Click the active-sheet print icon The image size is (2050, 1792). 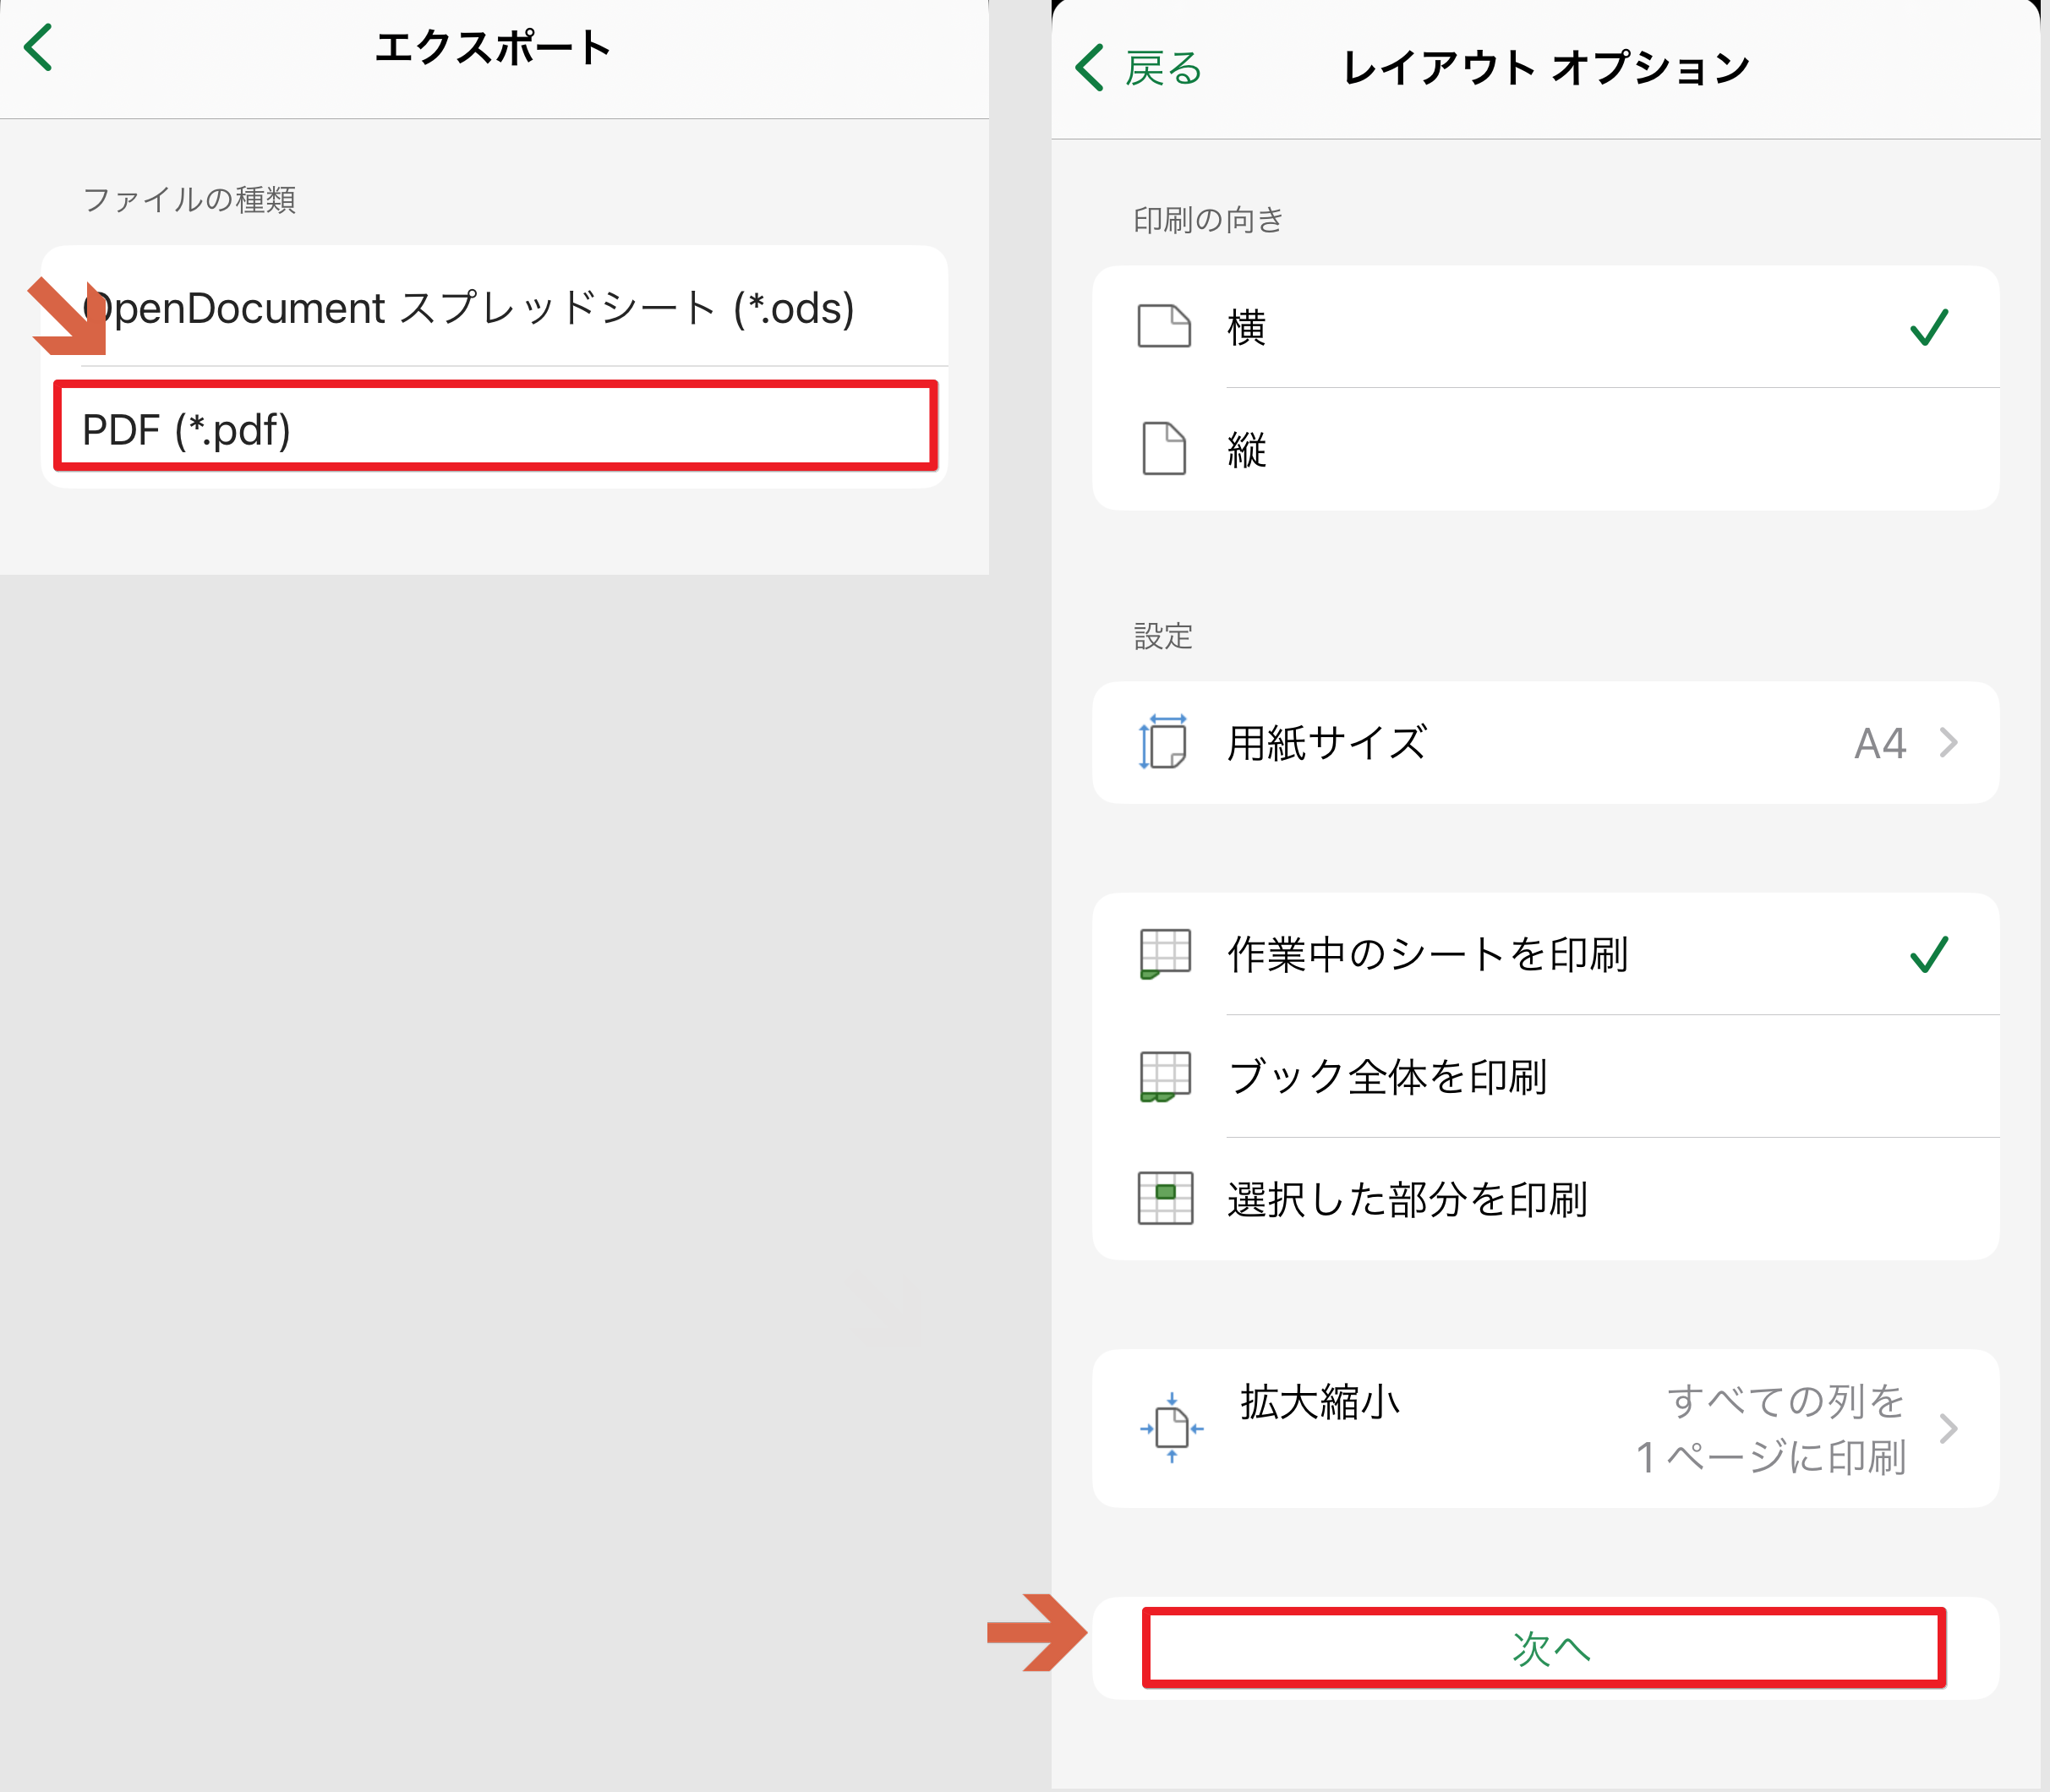1165,953
